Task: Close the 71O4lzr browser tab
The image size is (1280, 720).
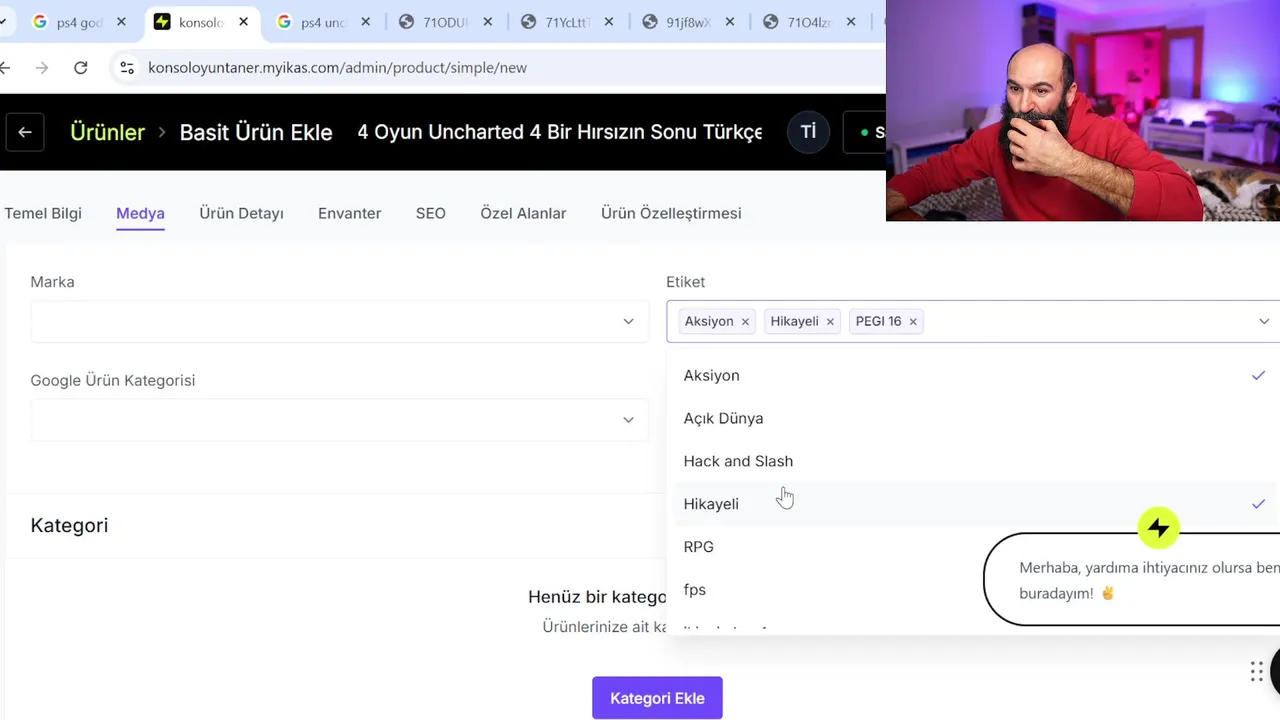Action: 851,22
